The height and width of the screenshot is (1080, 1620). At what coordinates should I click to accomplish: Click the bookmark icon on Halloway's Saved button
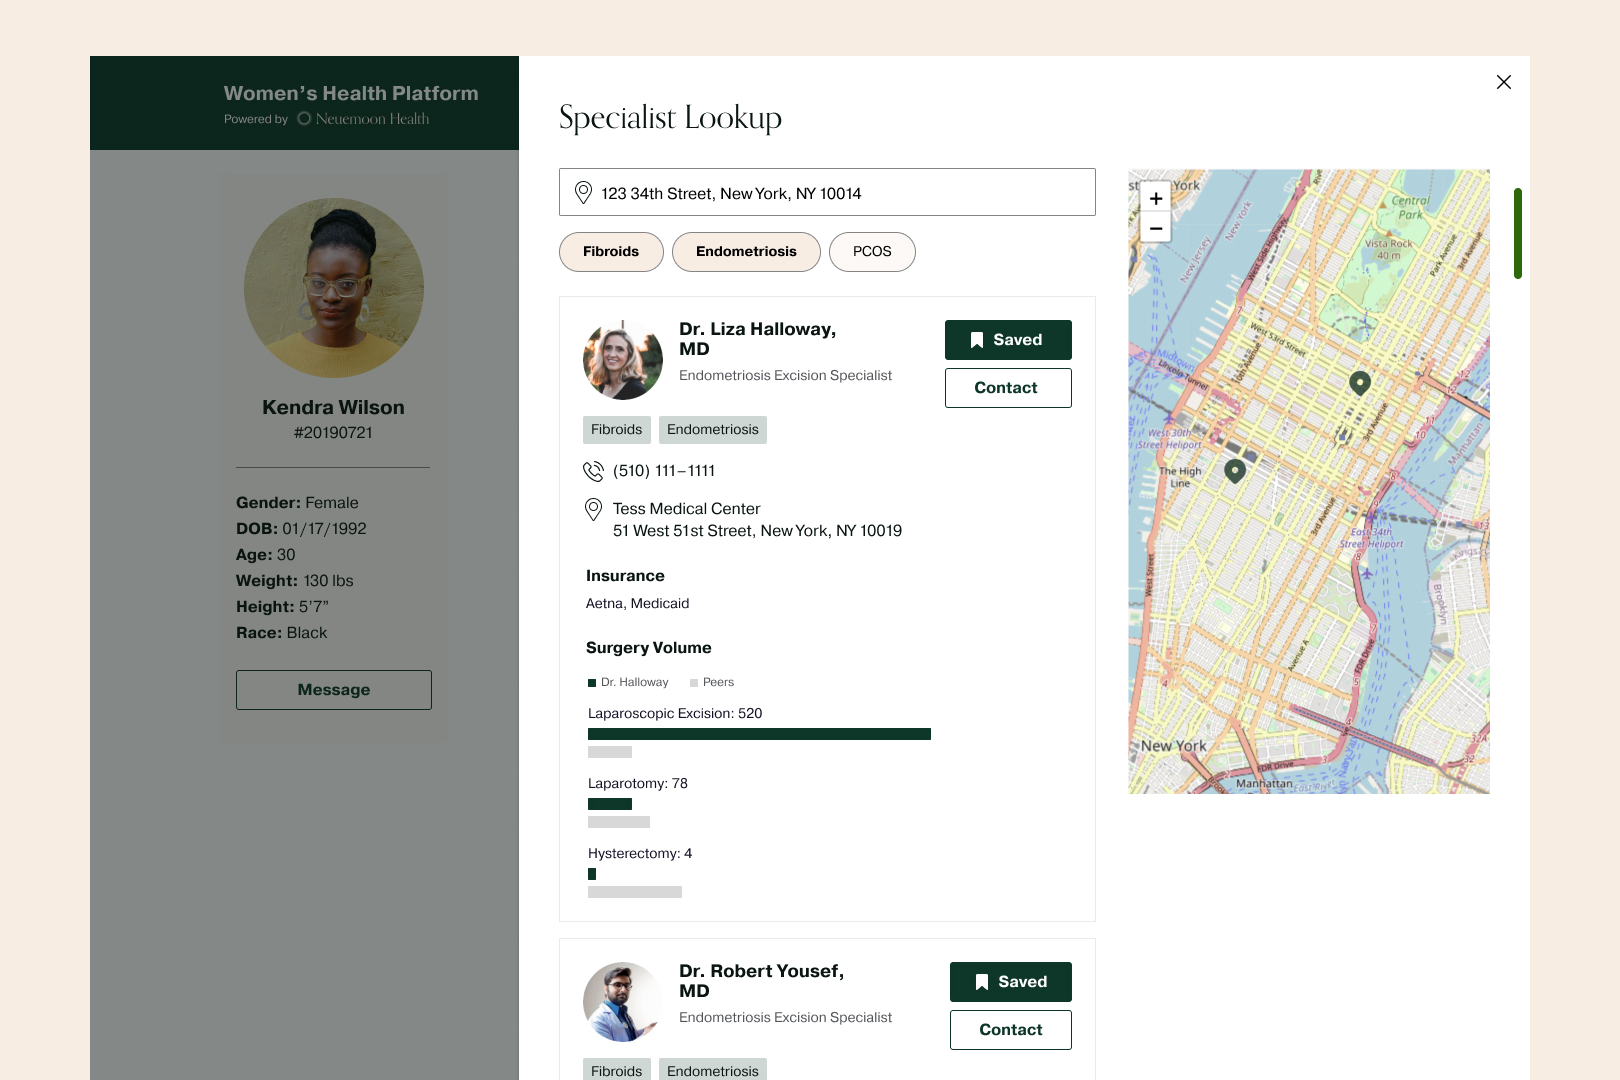click(977, 340)
